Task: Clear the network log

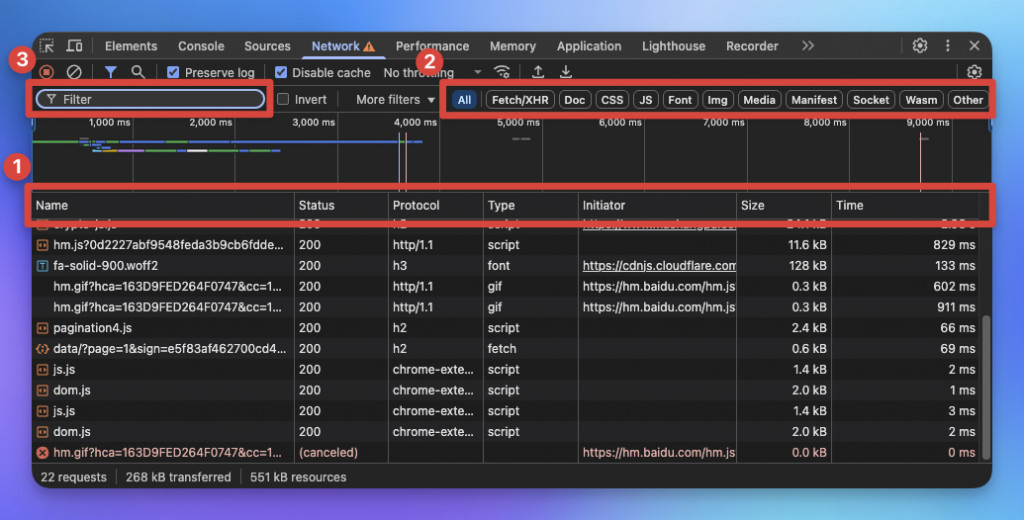Action: (x=74, y=72)
